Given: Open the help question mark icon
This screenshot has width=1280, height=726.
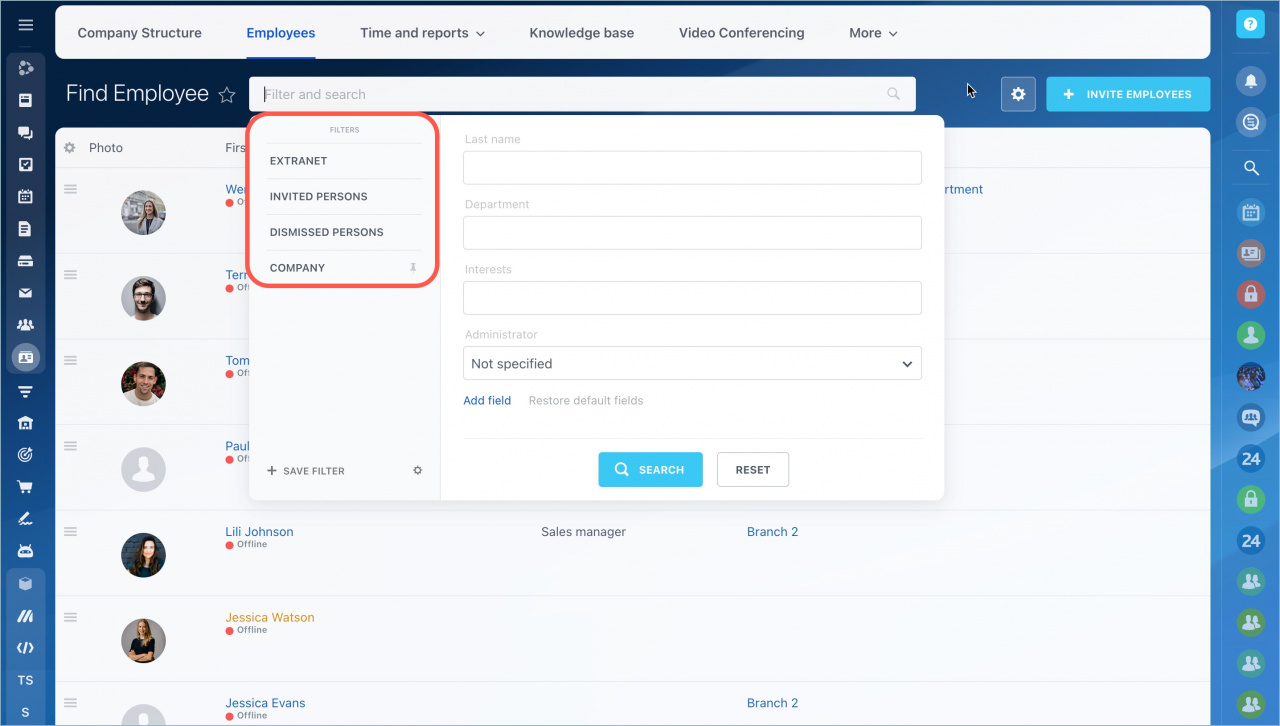Looking at the screenshot, I should pyautogui.click(x=1250, y=25).
